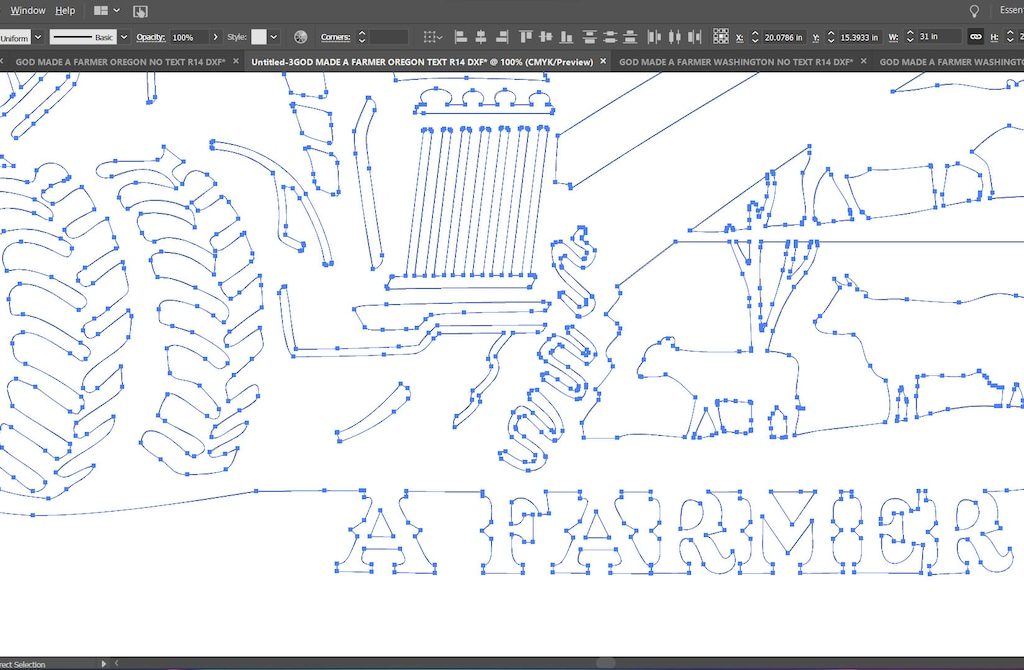
Task: Open the Opacity panel link
Action: point(150,37)
